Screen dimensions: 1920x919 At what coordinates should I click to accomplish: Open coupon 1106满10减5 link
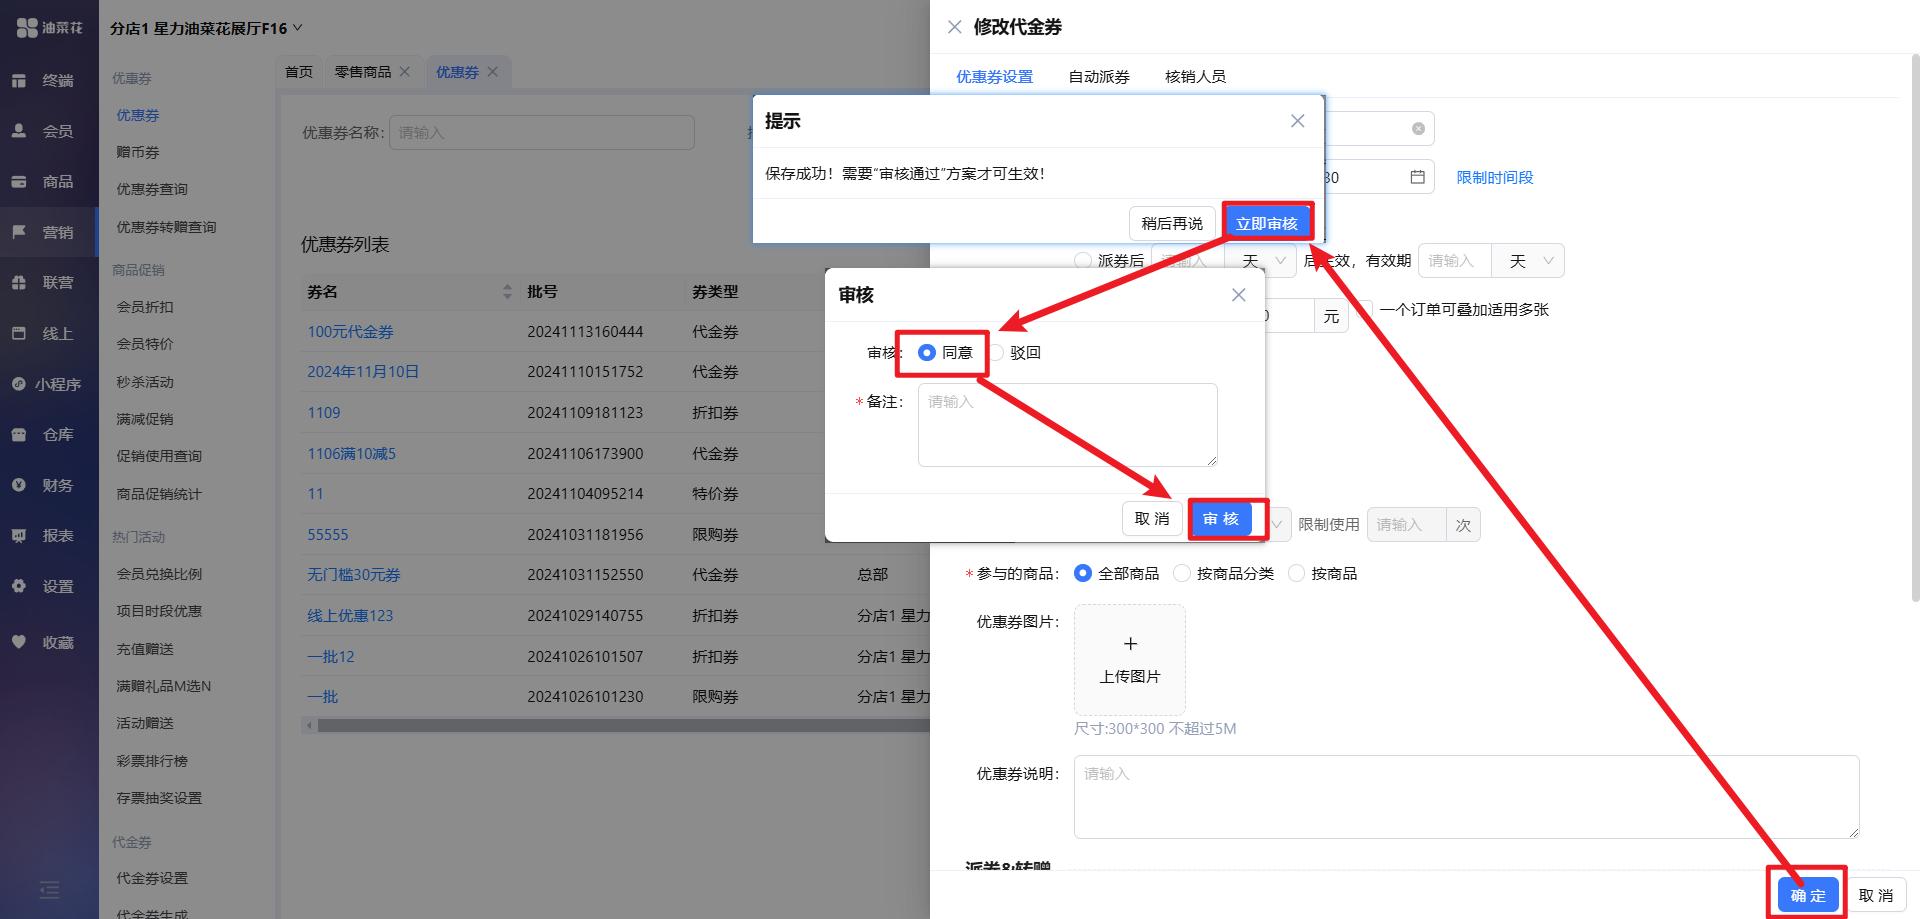click(x=352, y=453)
